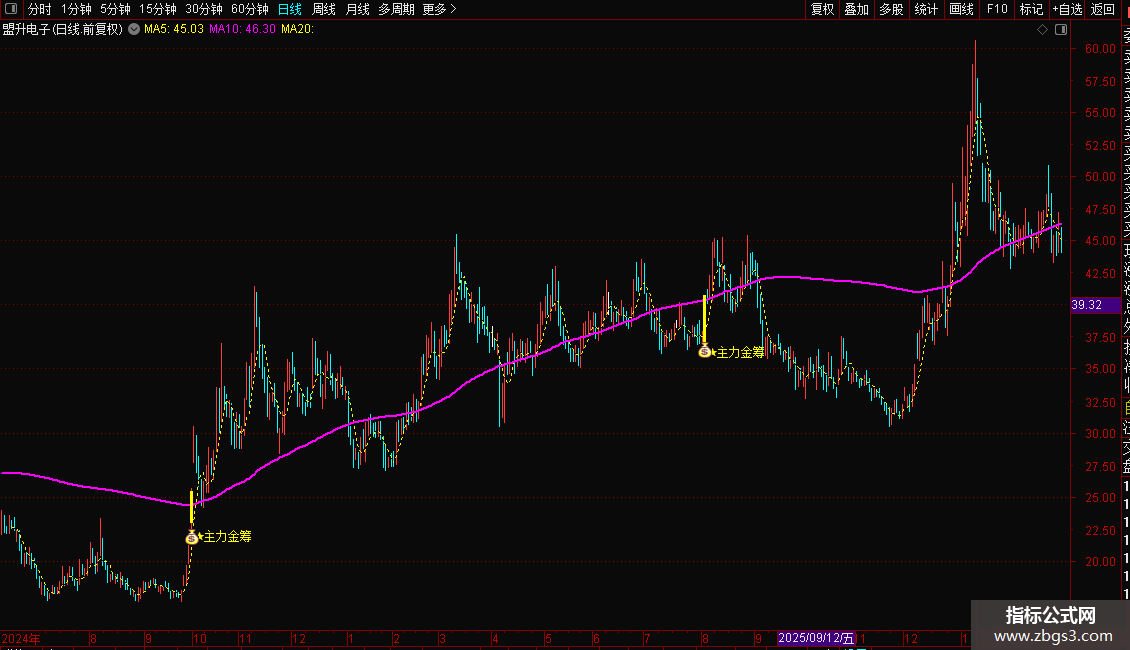The image size is (1130, 650).
Task: Click the diamond marker icon above chart
Action: coord(1042,30)
